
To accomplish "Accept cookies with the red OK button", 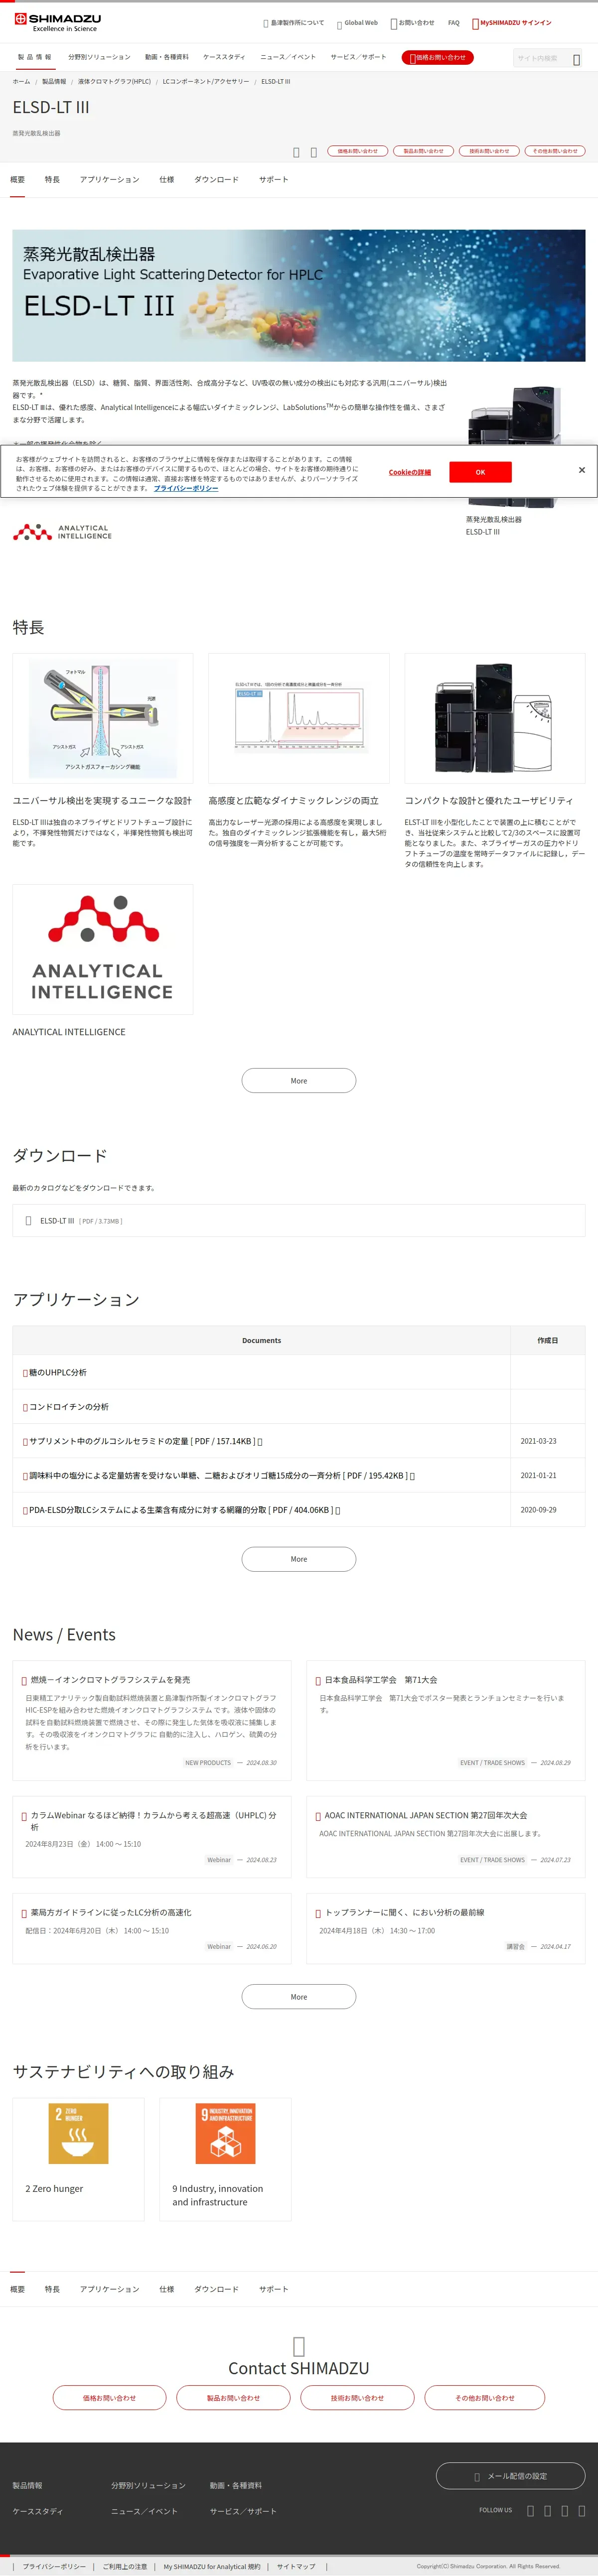I will click(480, 472).
